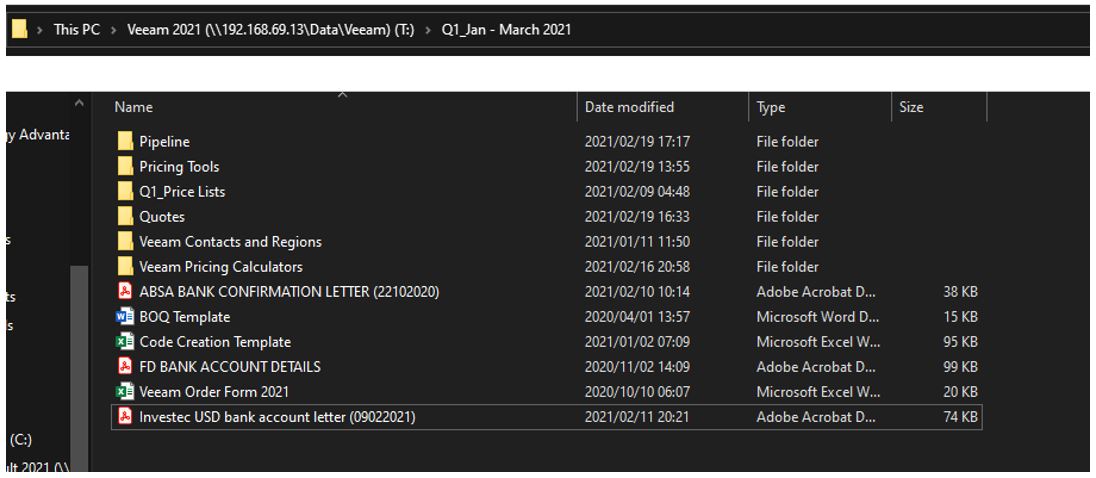This screenshot has width=1096, height=478.
Task: Click the Pipeline folder icon
Action: point(125,142)
